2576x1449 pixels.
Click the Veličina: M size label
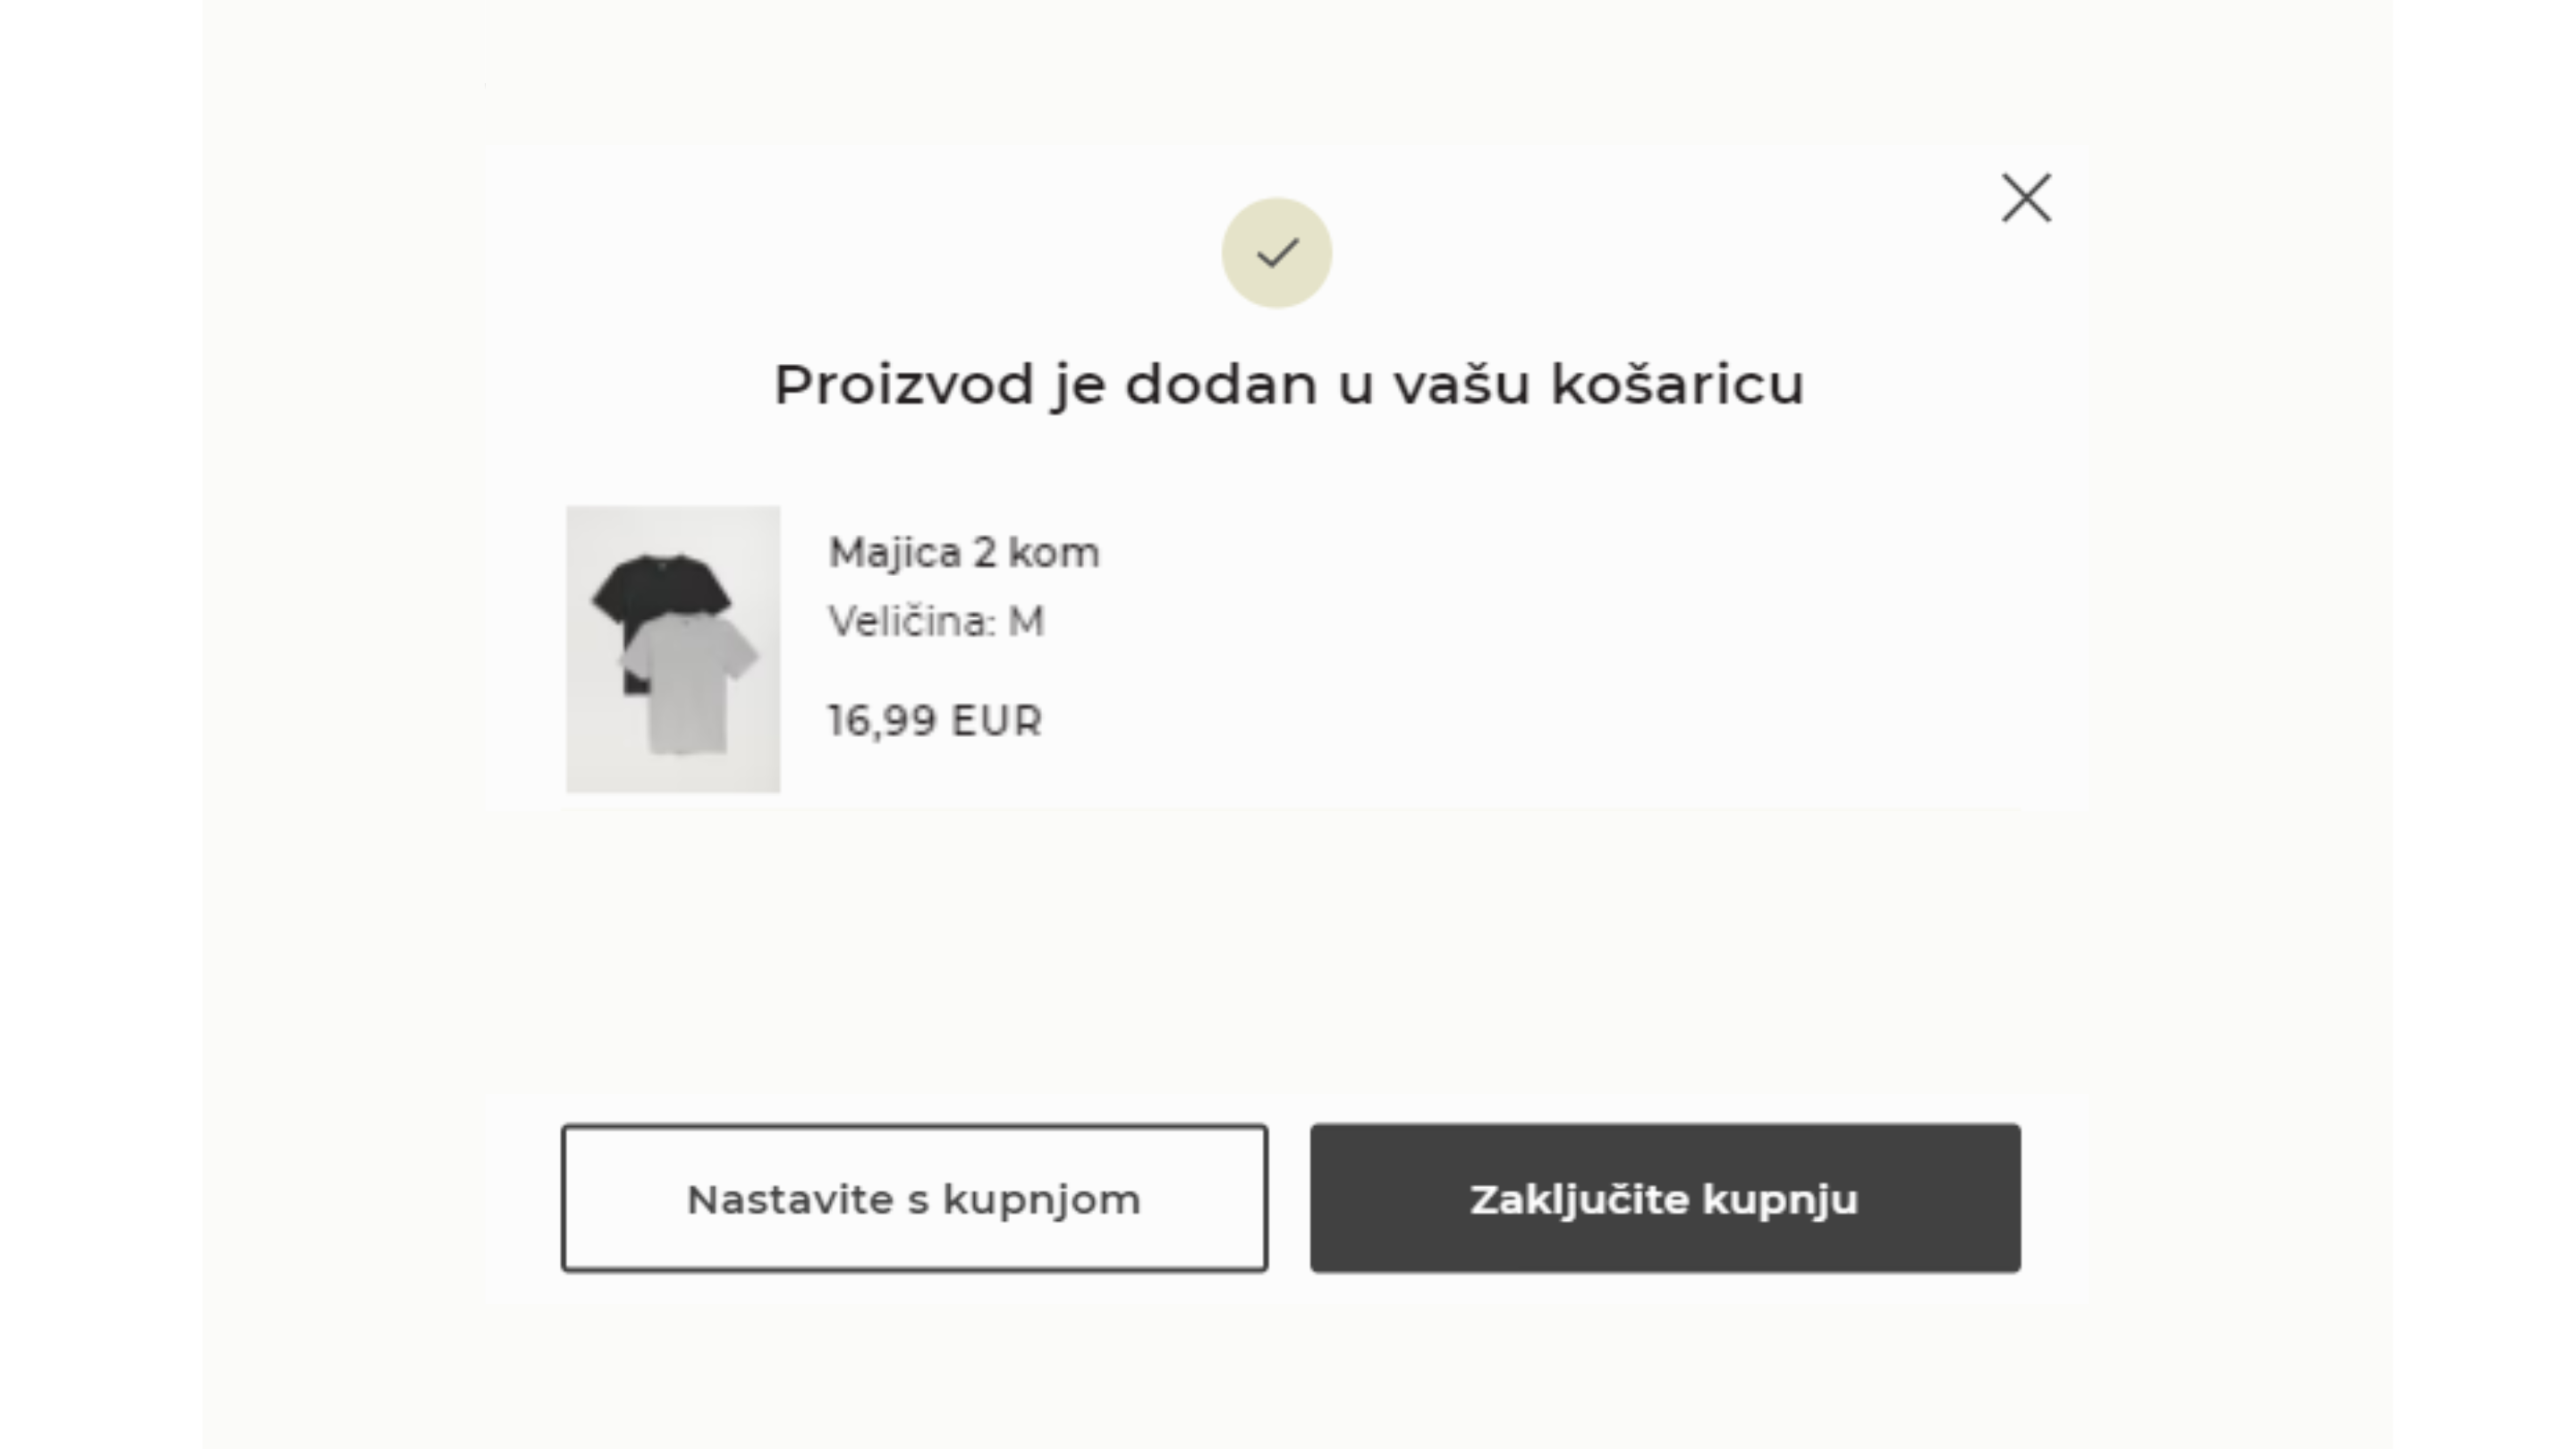click(936, 622)
